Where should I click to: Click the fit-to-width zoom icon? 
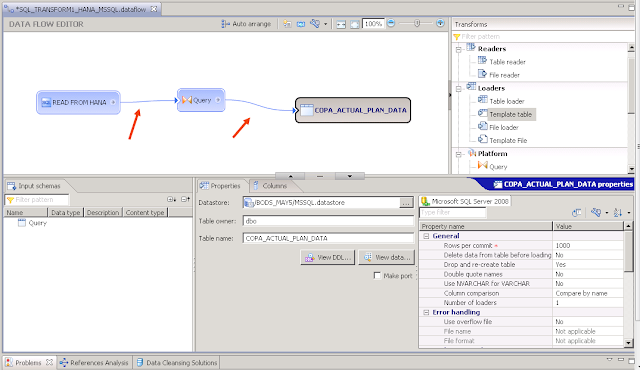pos(341,24)
